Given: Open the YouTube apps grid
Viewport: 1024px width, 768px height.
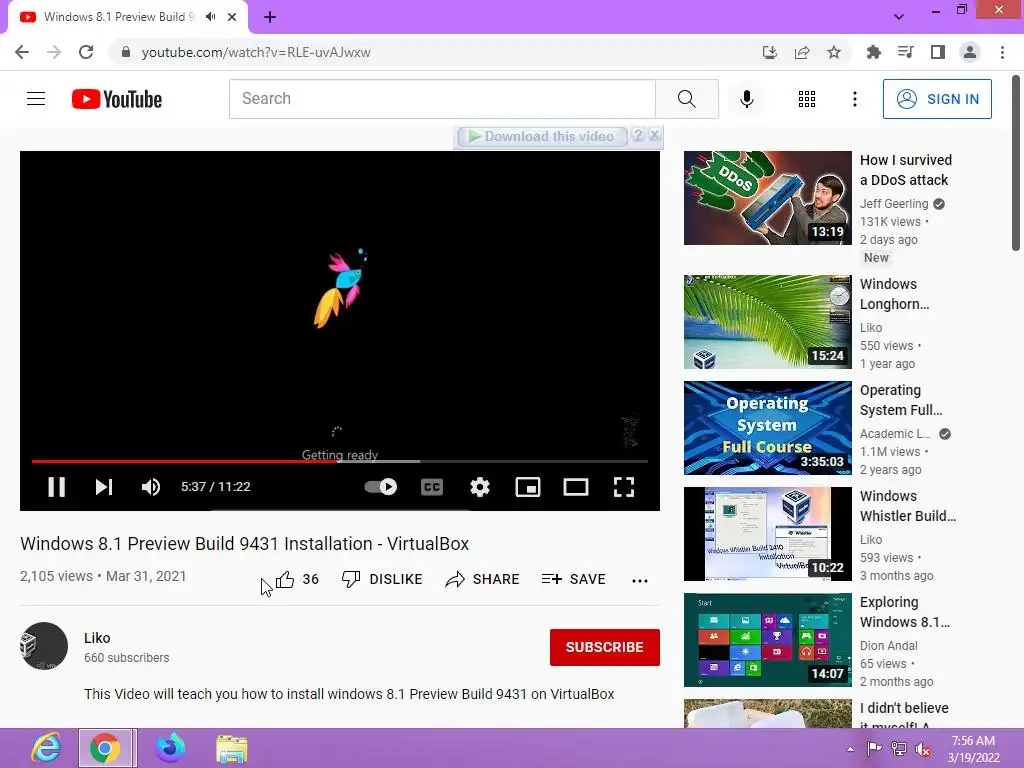Looking at the screenshot, I should coord(807,99).
